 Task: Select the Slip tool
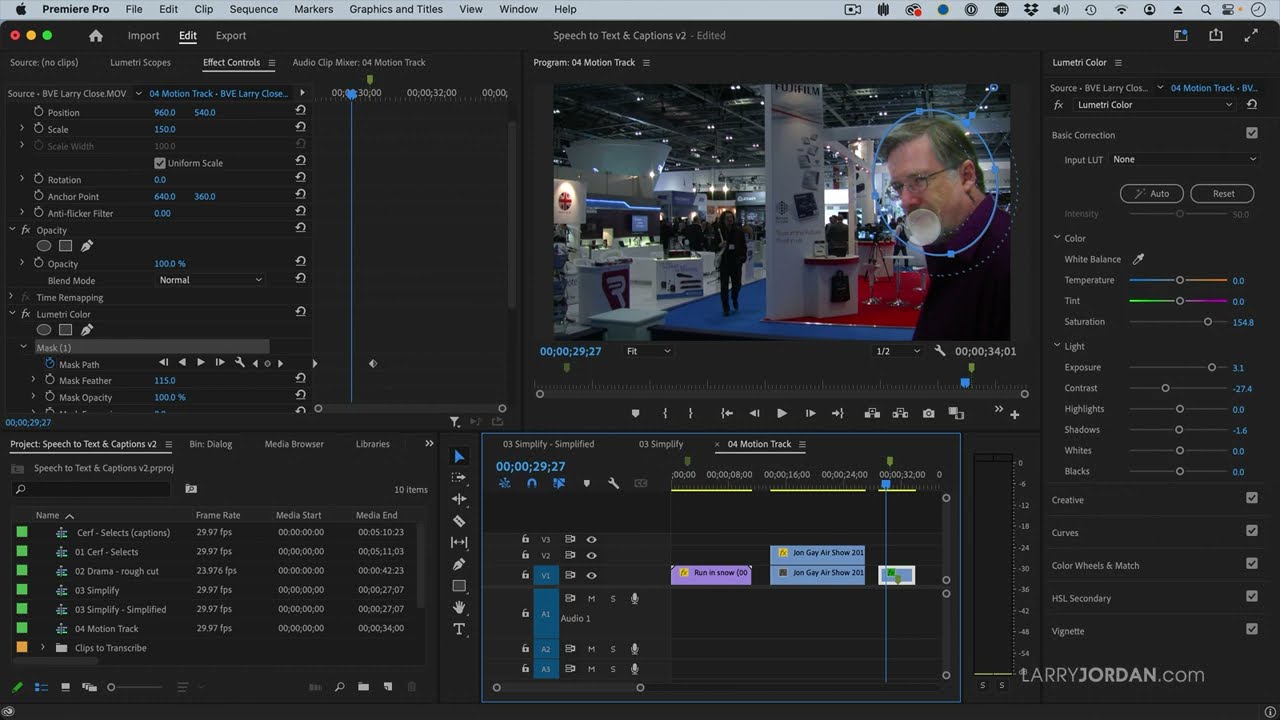coord(459,542)
